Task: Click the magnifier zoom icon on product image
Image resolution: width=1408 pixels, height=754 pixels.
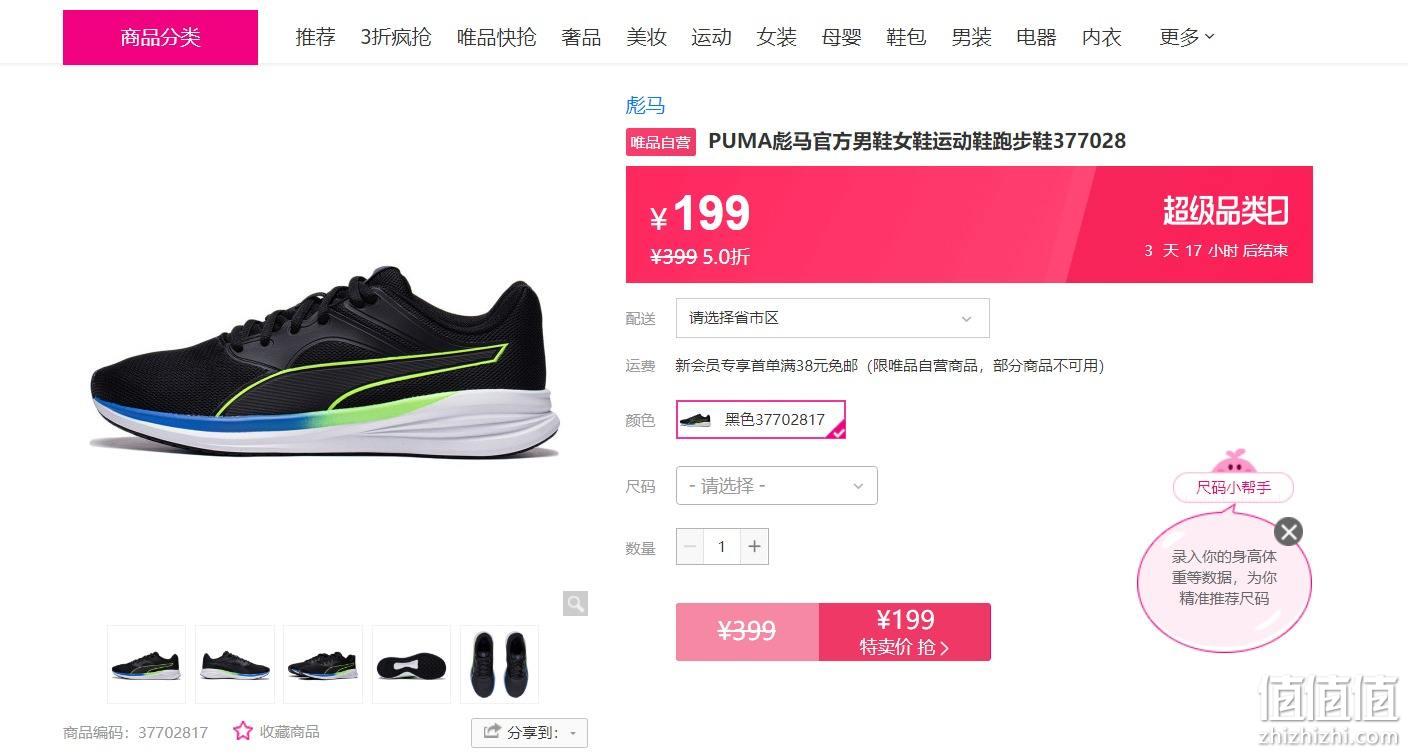Action: pos(575,603)
